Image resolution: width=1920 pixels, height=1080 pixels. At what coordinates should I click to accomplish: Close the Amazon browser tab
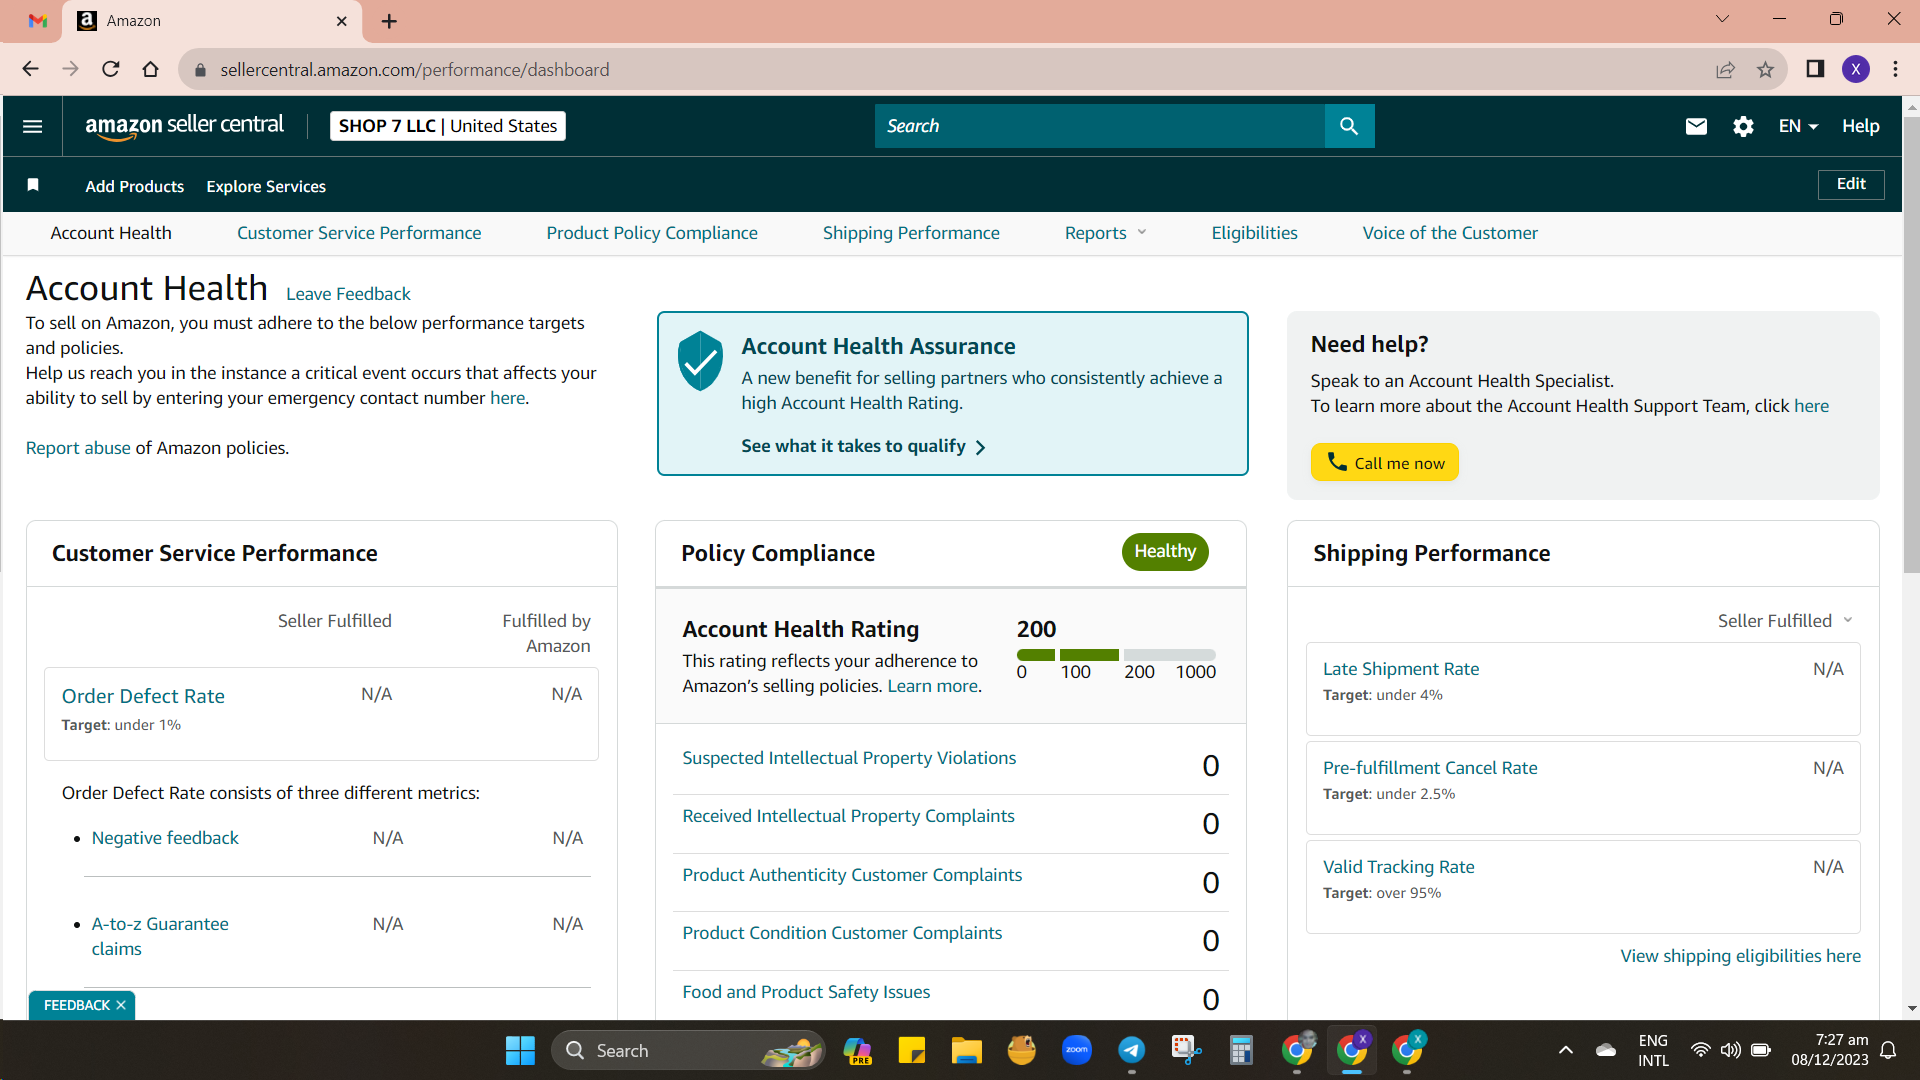click(342, 21)
